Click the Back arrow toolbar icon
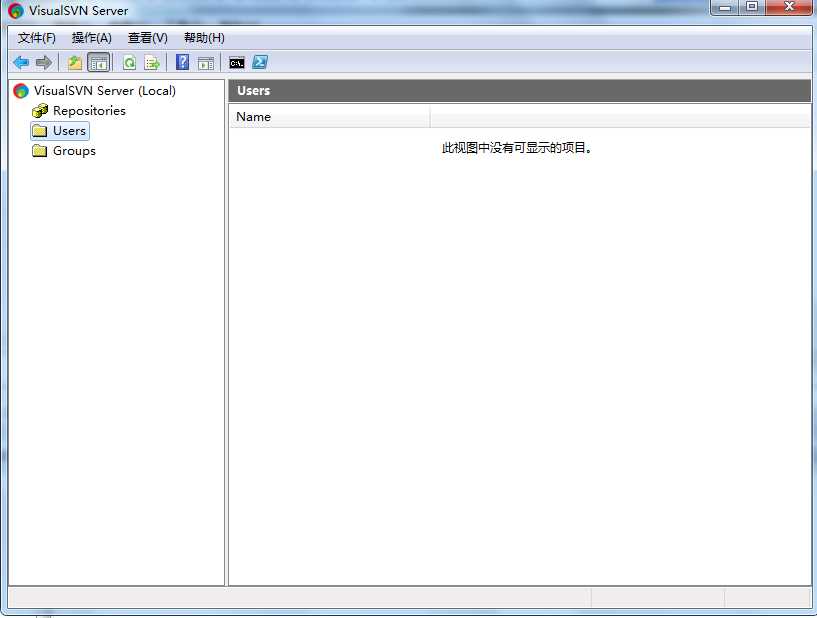The width and height of the screenshot is (817, 618). click(21, 63)
